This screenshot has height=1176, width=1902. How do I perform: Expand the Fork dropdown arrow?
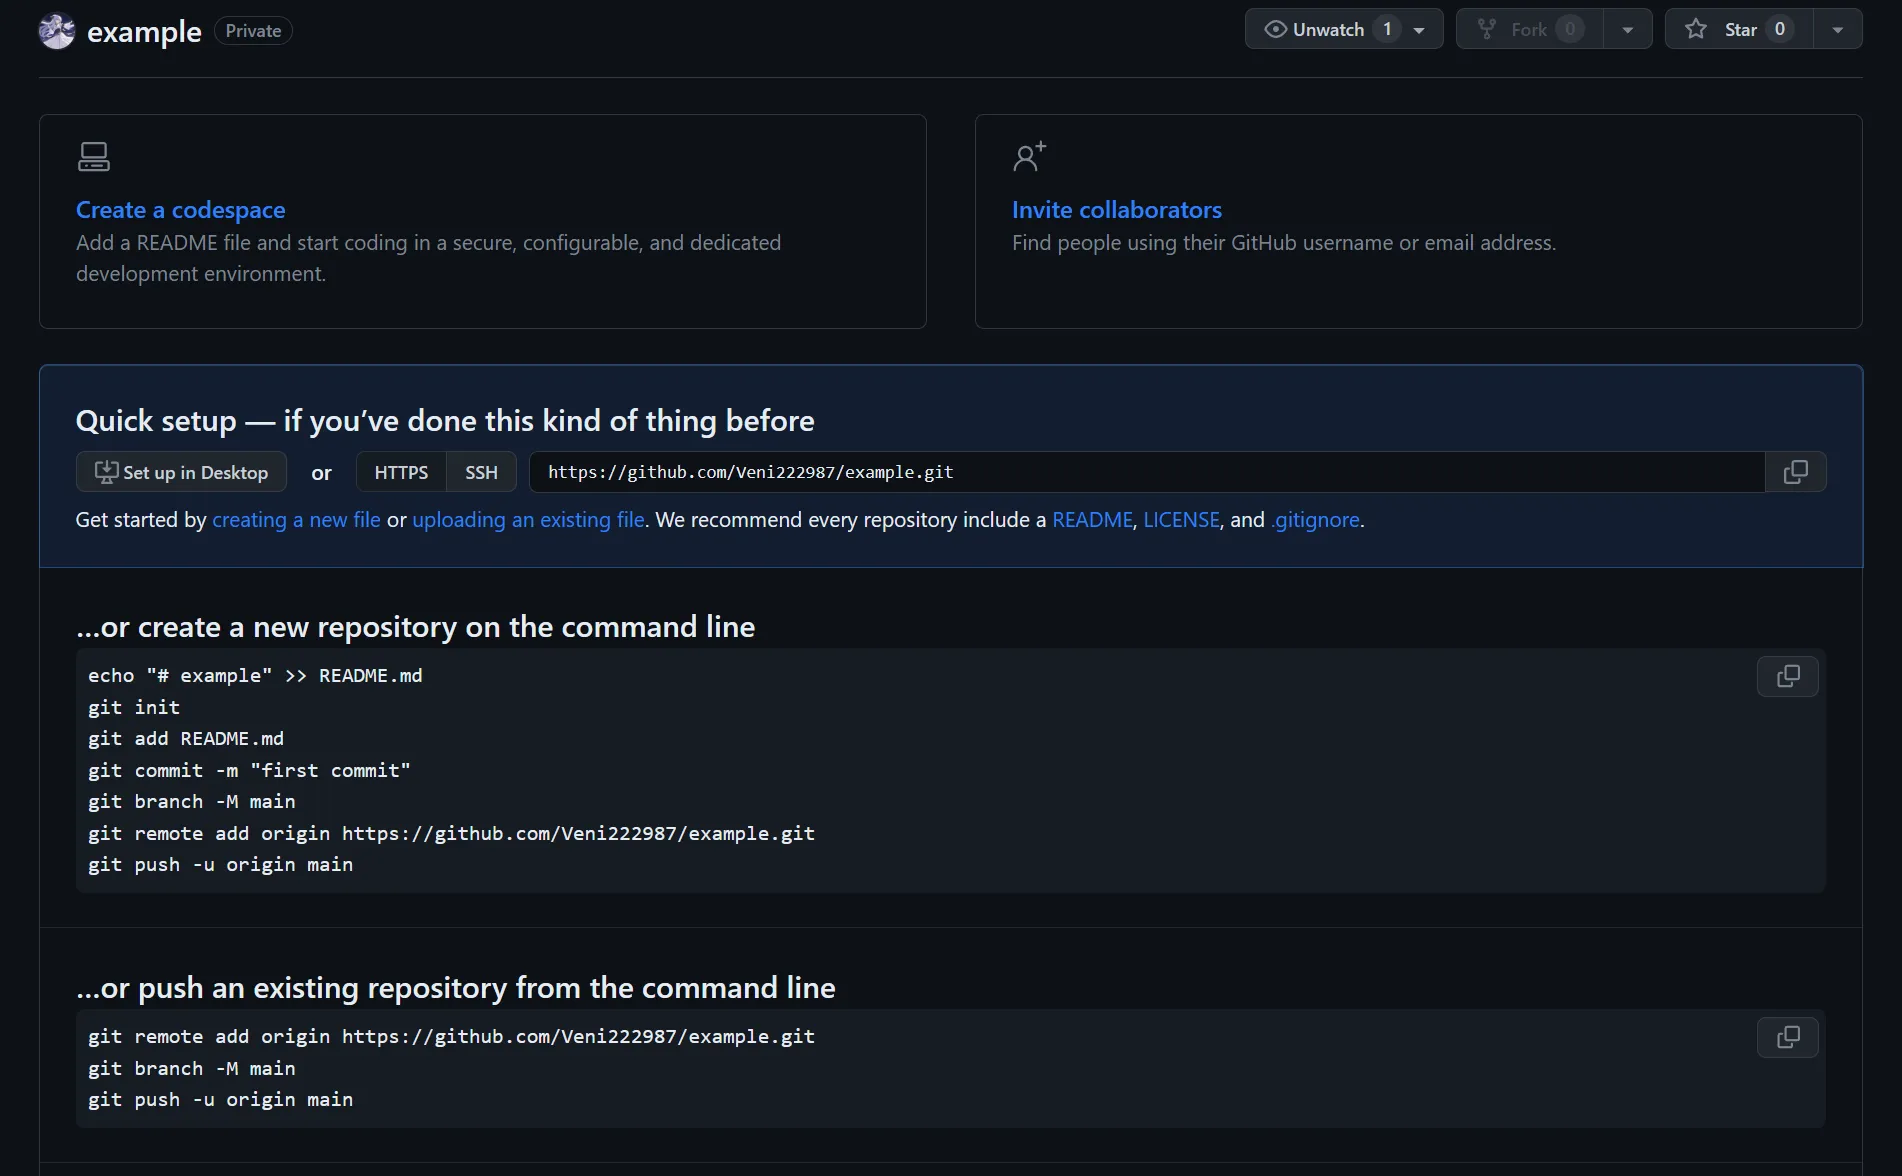coord(1628,29)
